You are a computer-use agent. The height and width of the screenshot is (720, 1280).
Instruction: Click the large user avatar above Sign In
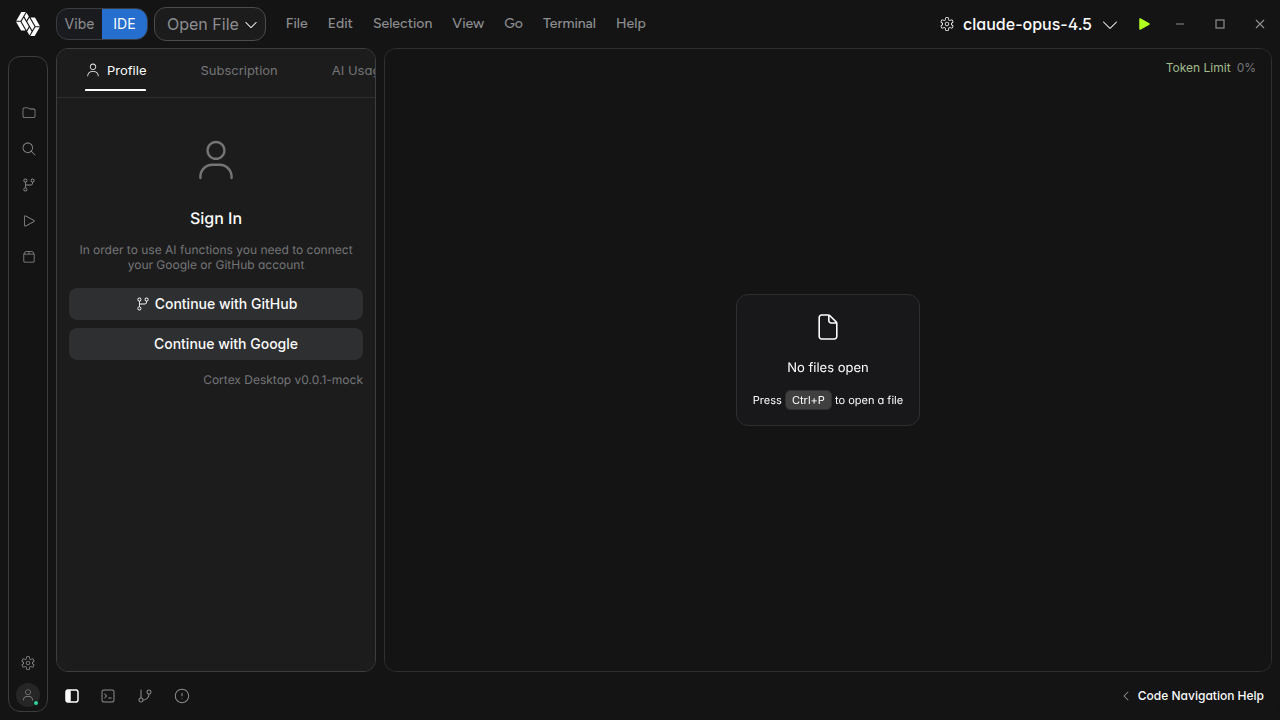(x=216, y=160)
